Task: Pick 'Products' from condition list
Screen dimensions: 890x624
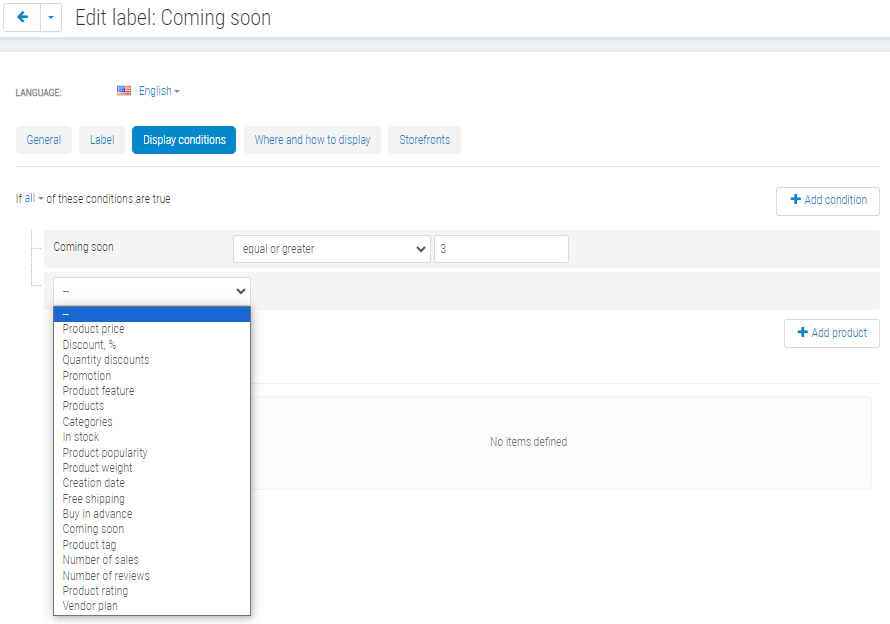Action: 152,406
